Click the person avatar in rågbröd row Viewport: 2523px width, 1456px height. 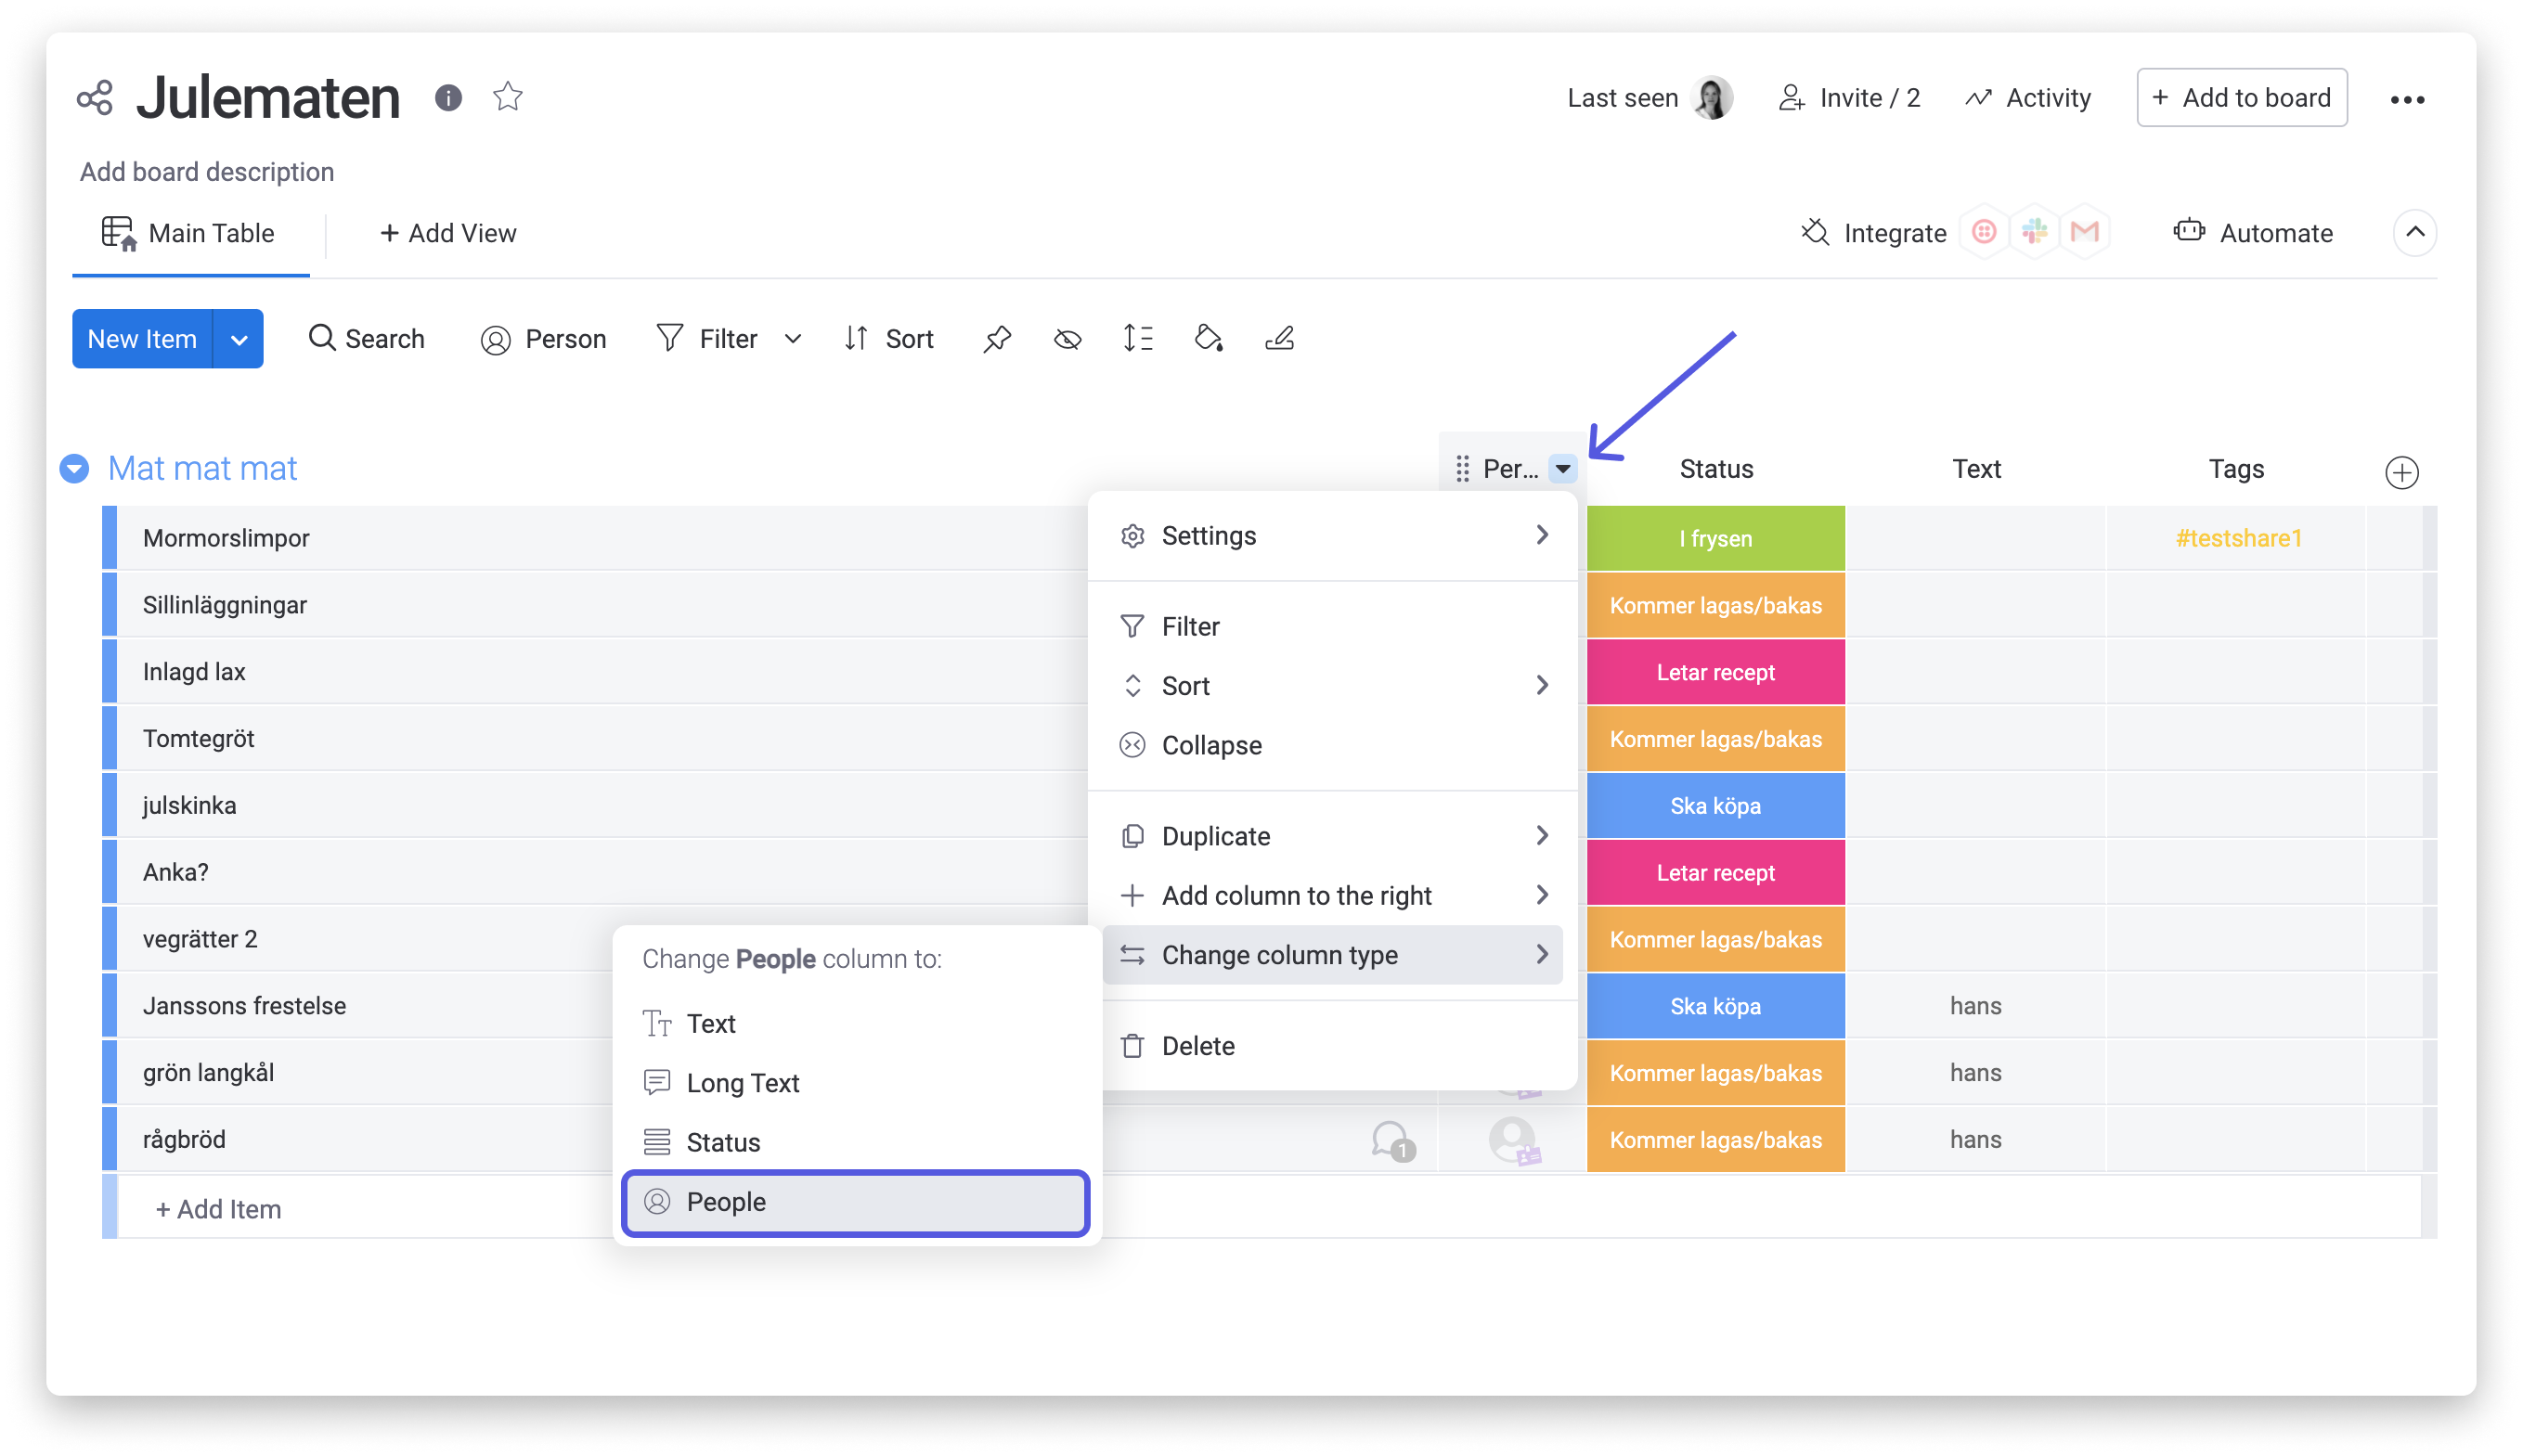pos(1513,1140)
